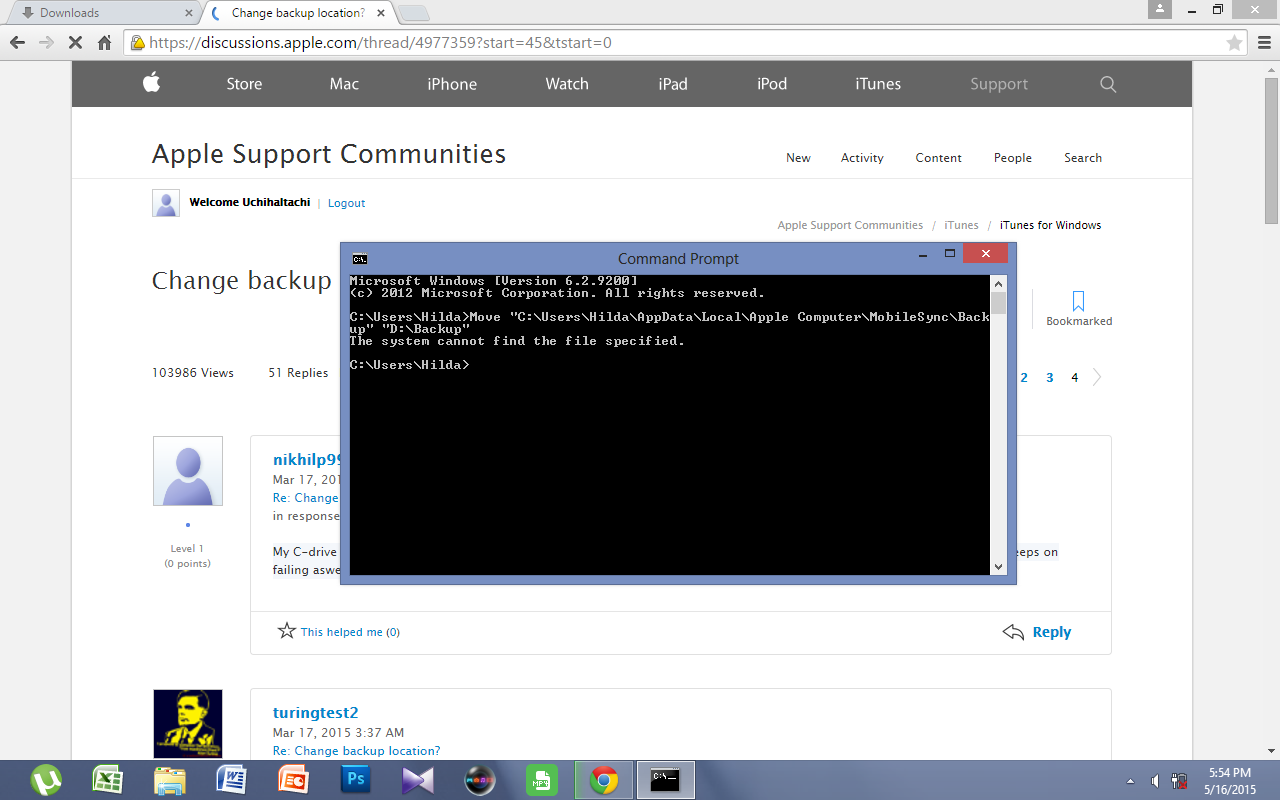Open the green MP4 converter taskbar icon
This screenshot has height=800, width=1280.
[x=541, y=780]
